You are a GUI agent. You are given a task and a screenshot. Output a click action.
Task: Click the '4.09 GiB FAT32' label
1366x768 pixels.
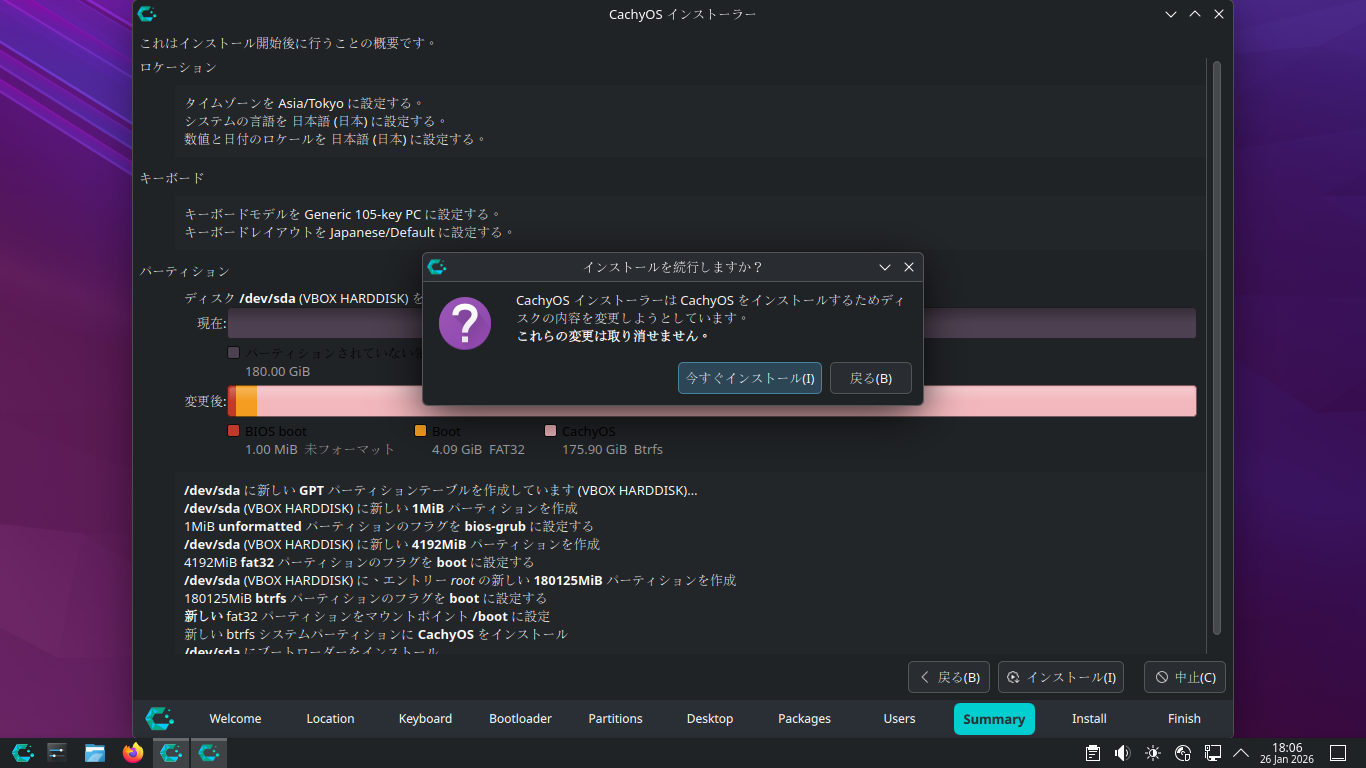click(x=478, y=449)
